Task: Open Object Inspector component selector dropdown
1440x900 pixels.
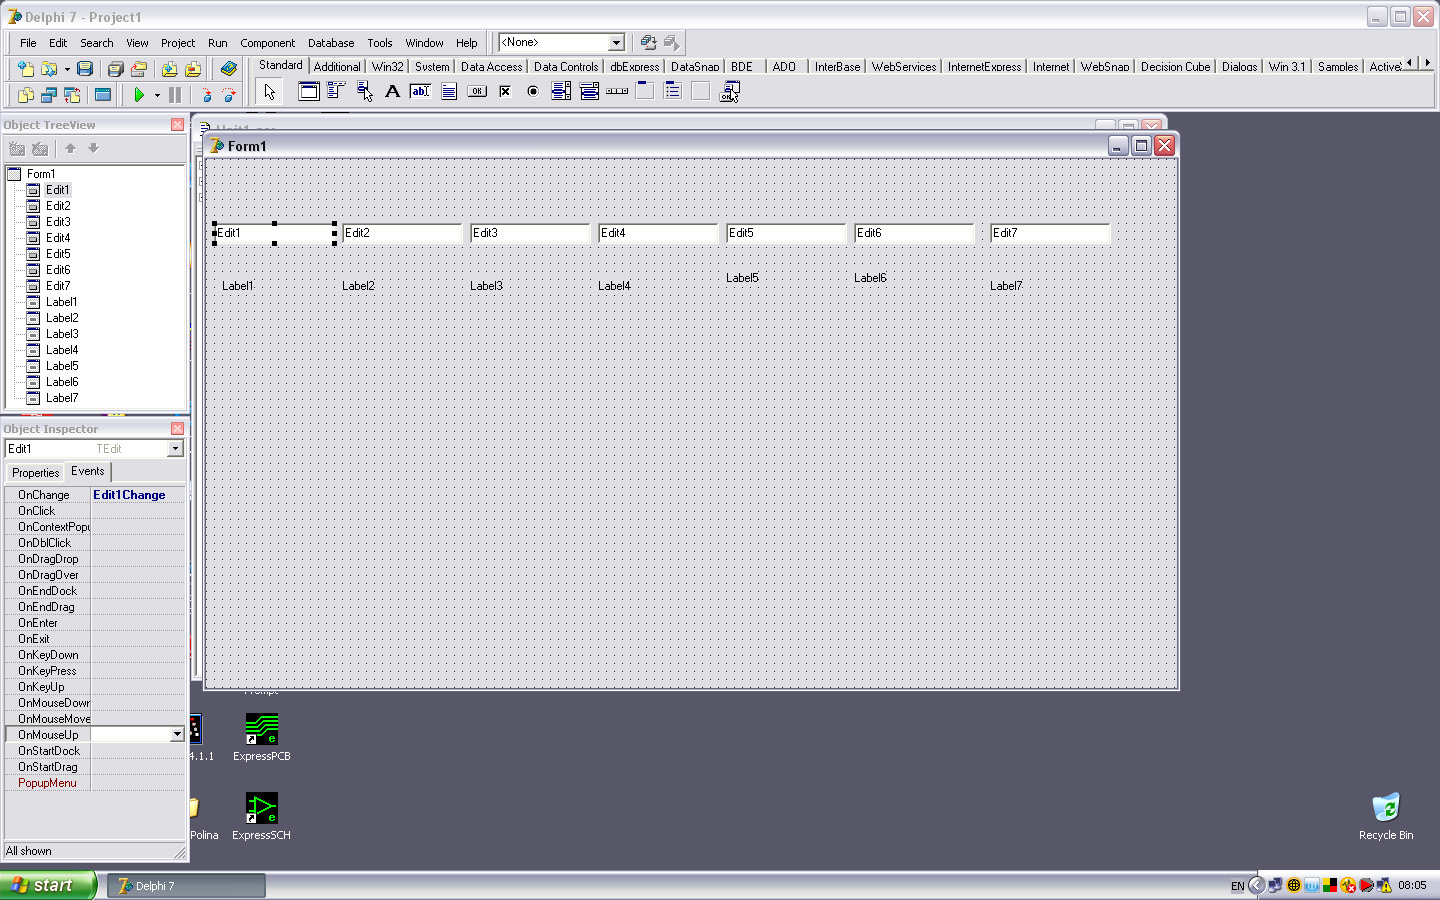Action: 175,449
